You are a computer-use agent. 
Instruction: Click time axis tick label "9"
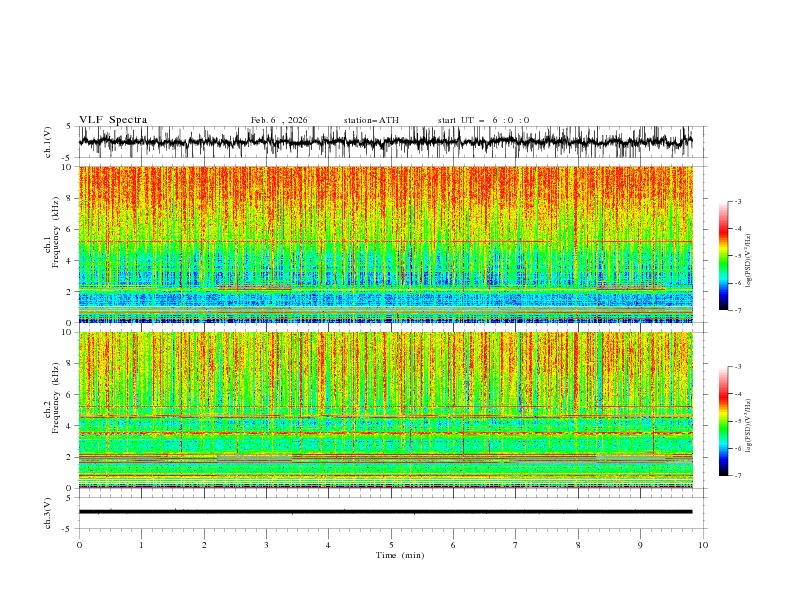tap(640, 545)
